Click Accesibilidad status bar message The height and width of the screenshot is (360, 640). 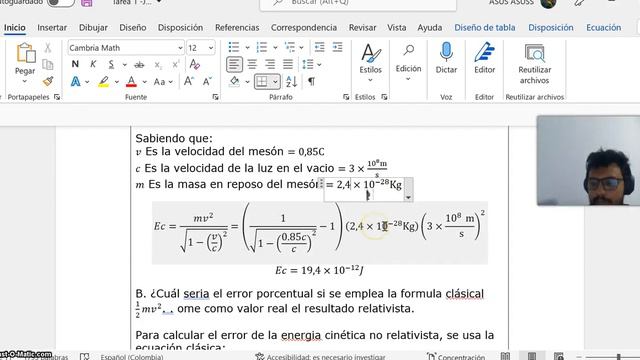pos(320,357)
